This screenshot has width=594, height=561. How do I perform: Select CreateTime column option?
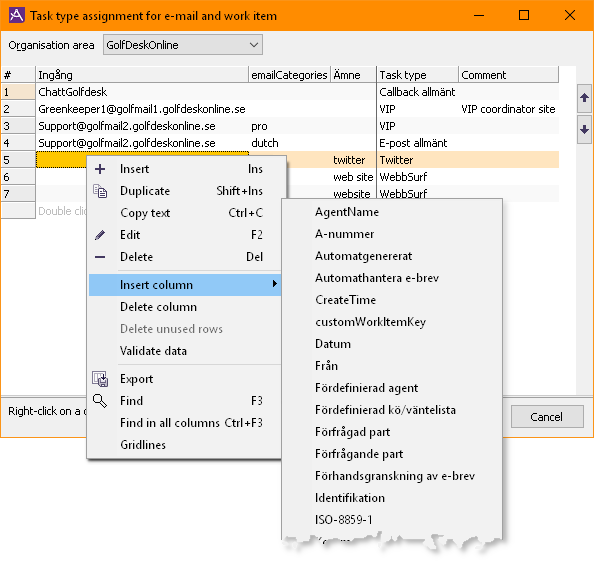click(345, 300)
